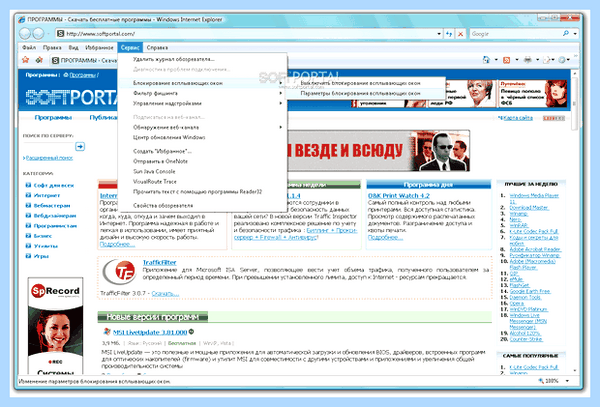Click the Home icon in command bar
This screenshot has width=600, height=407.
pyautogui.click(x=486, y=60)
